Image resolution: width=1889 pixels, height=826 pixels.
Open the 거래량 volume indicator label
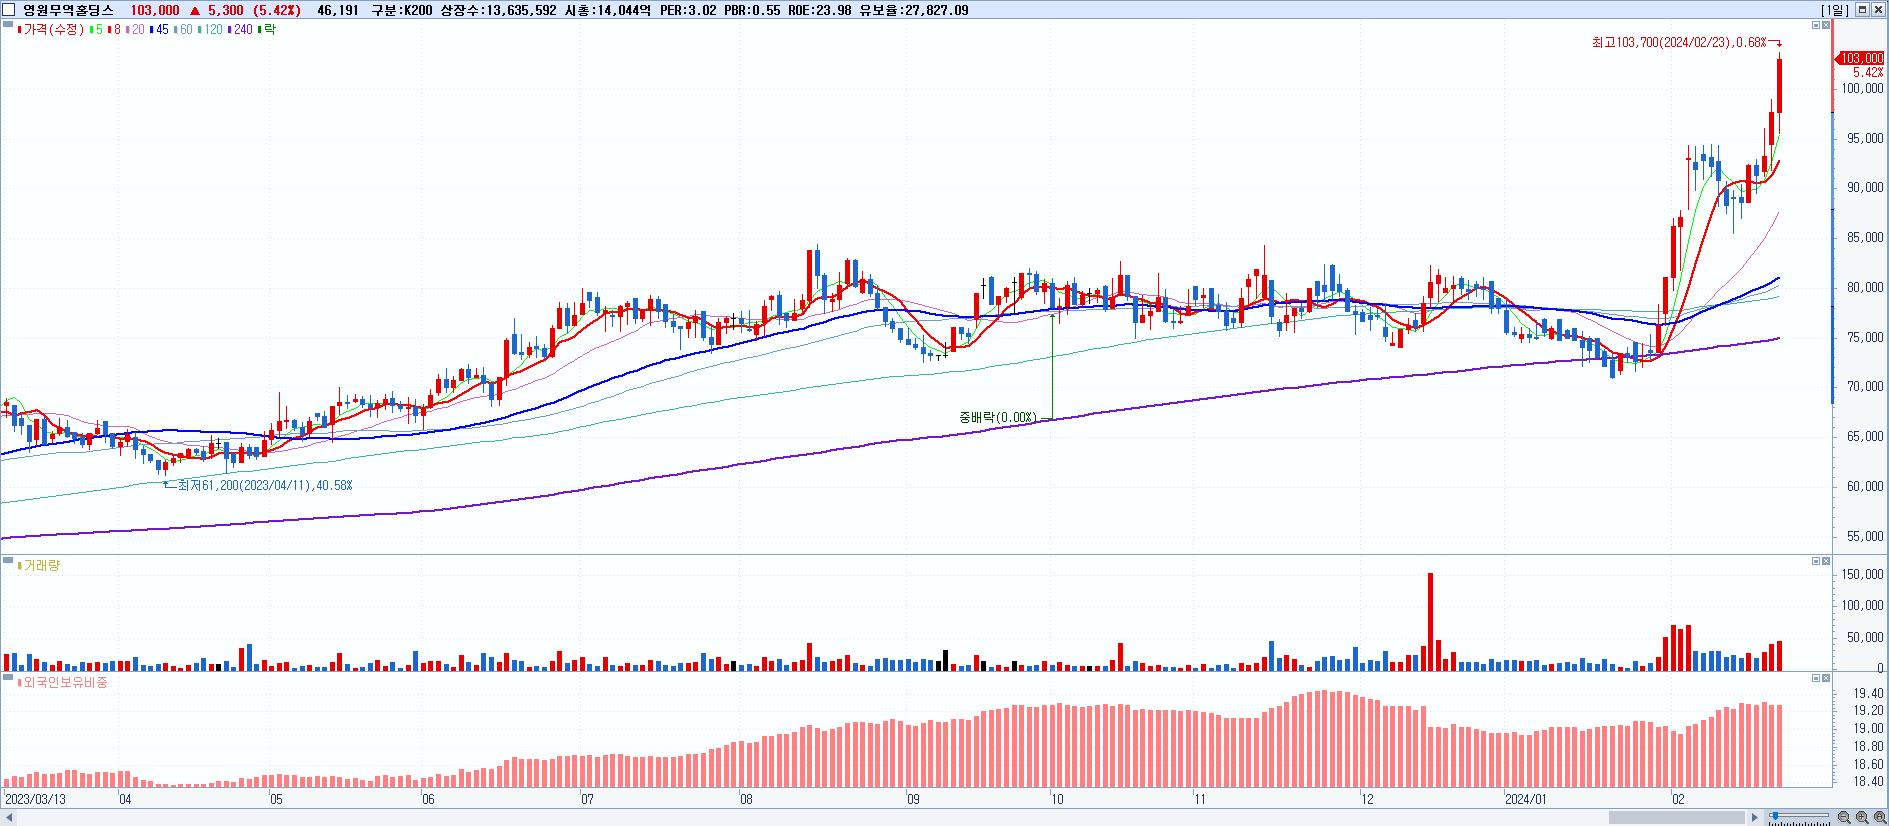click(x=41, y=565)
